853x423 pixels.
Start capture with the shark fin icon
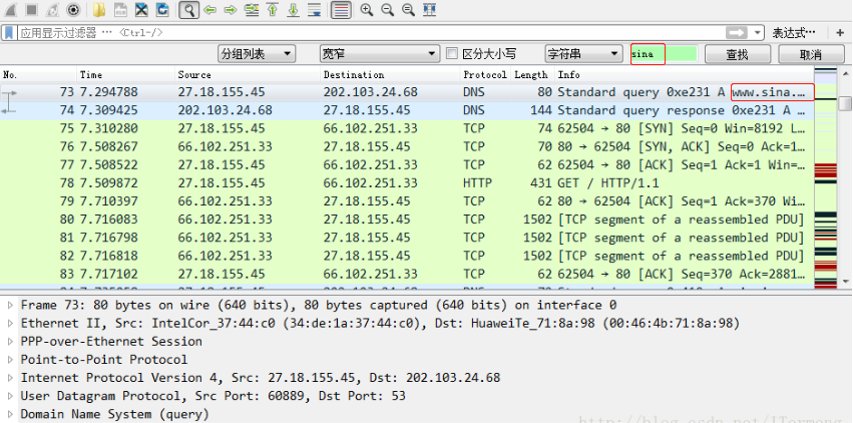10,10
